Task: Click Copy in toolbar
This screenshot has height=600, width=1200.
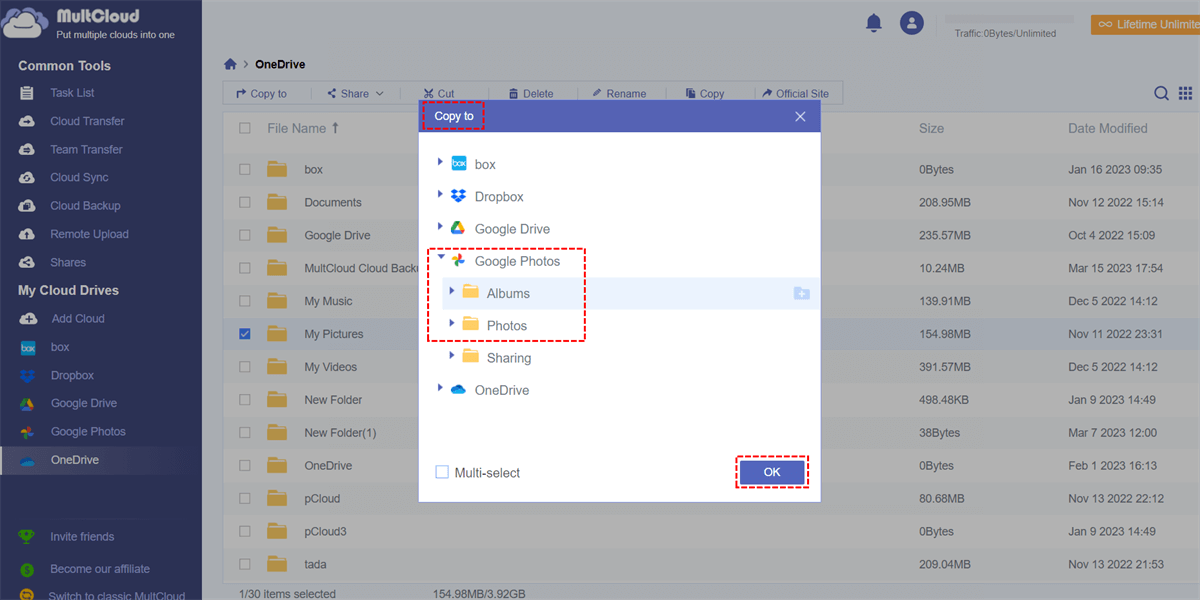Action: tap(705, 93)
